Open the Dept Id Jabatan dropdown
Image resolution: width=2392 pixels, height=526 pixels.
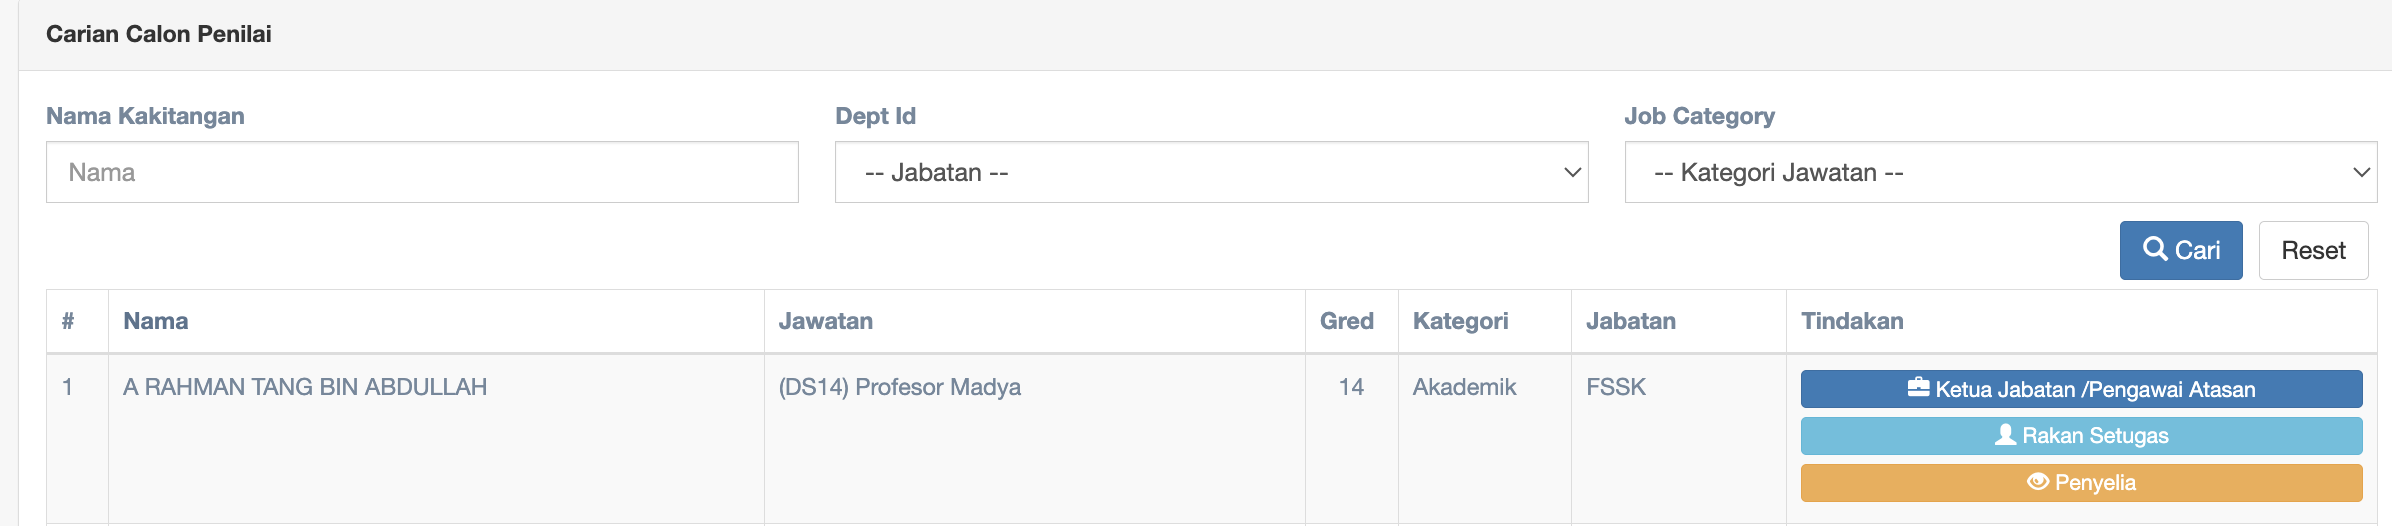pyautogui.click(x=1211, y=173)
